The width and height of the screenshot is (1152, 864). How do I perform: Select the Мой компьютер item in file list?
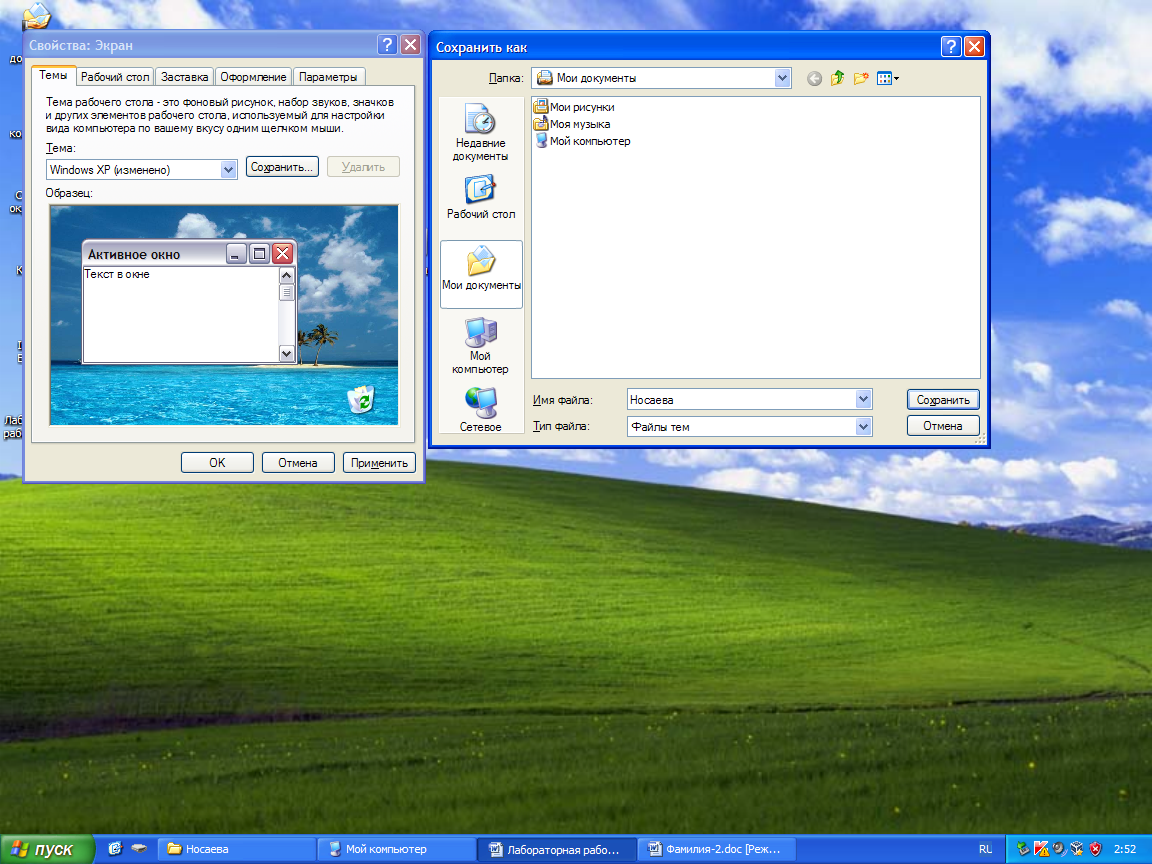point(583,141)
